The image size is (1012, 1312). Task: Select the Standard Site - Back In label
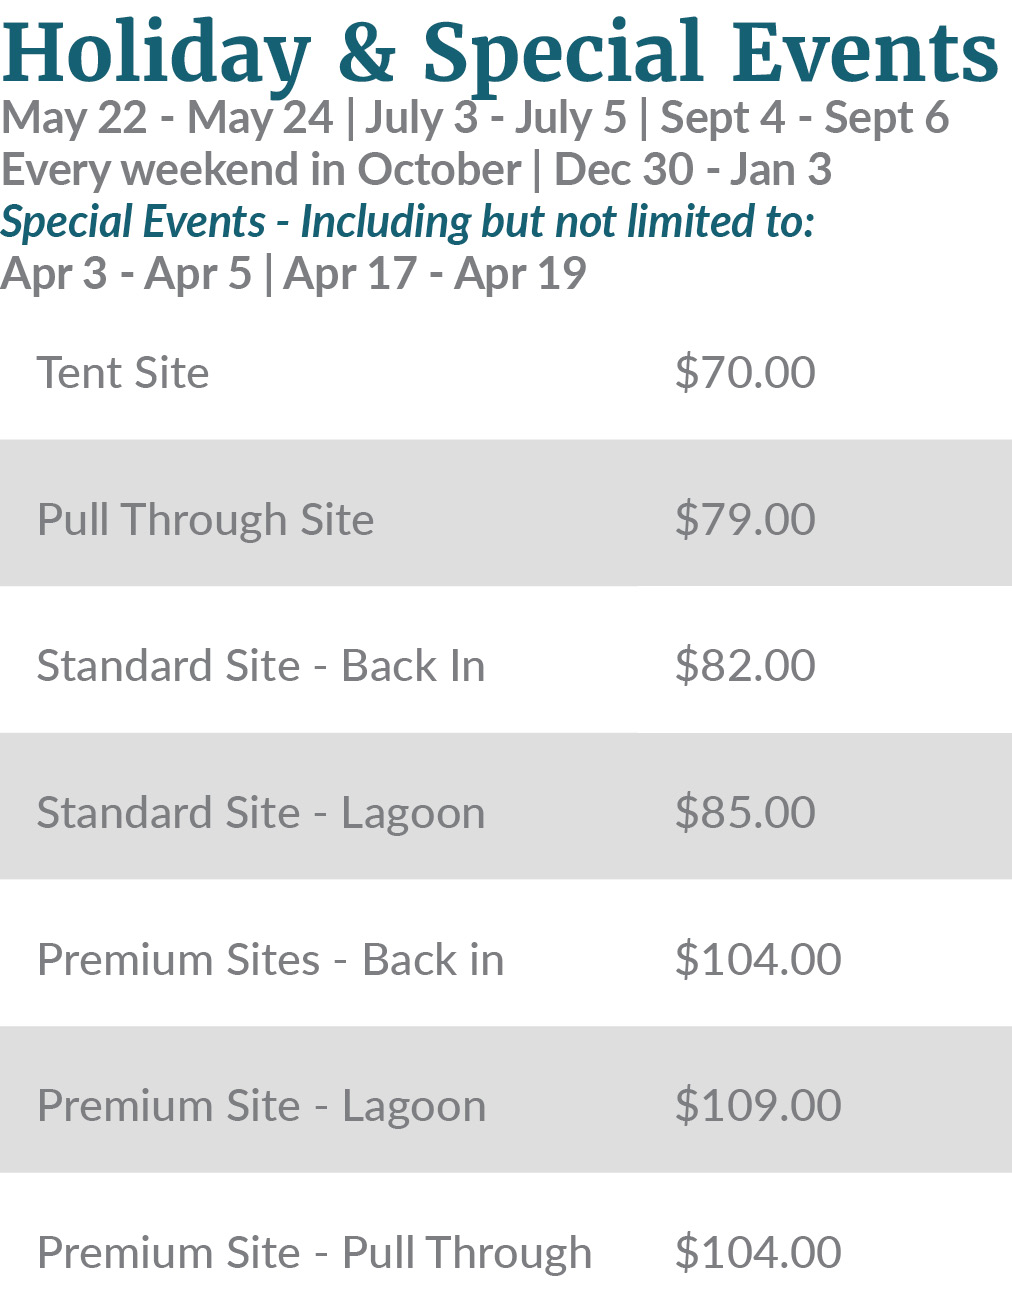point(261,666)
